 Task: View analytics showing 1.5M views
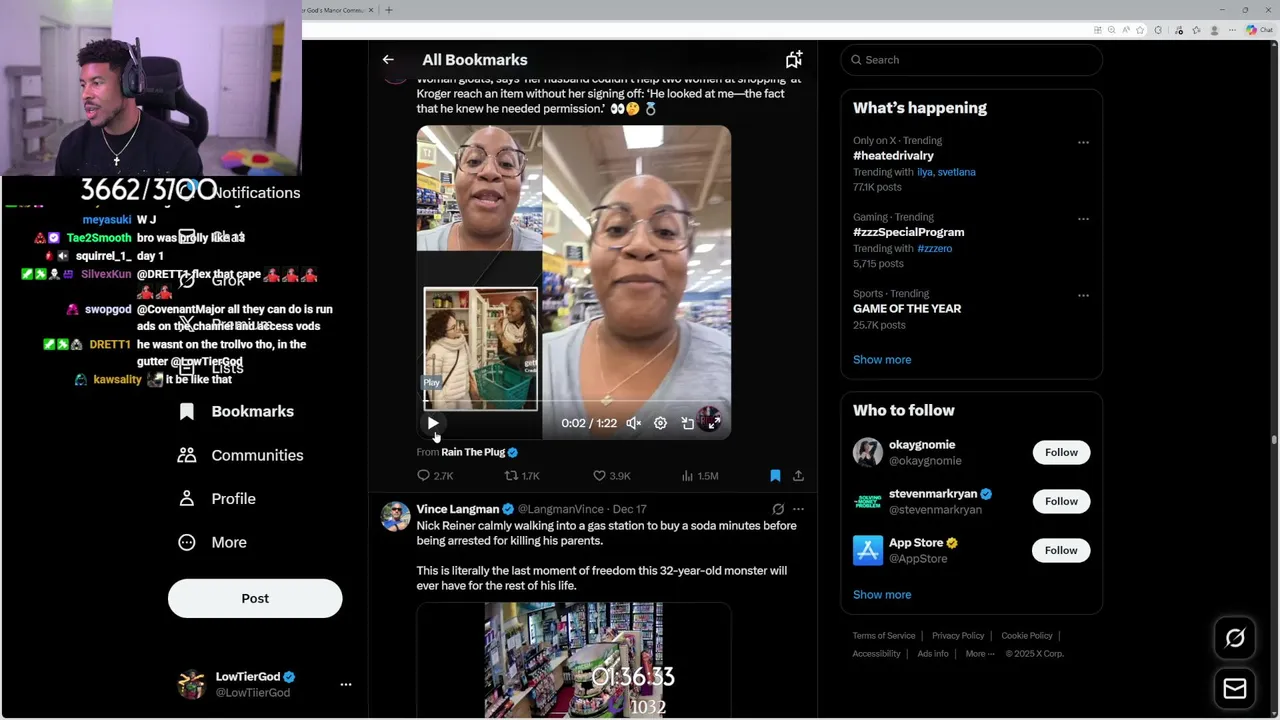coord(700,476)
